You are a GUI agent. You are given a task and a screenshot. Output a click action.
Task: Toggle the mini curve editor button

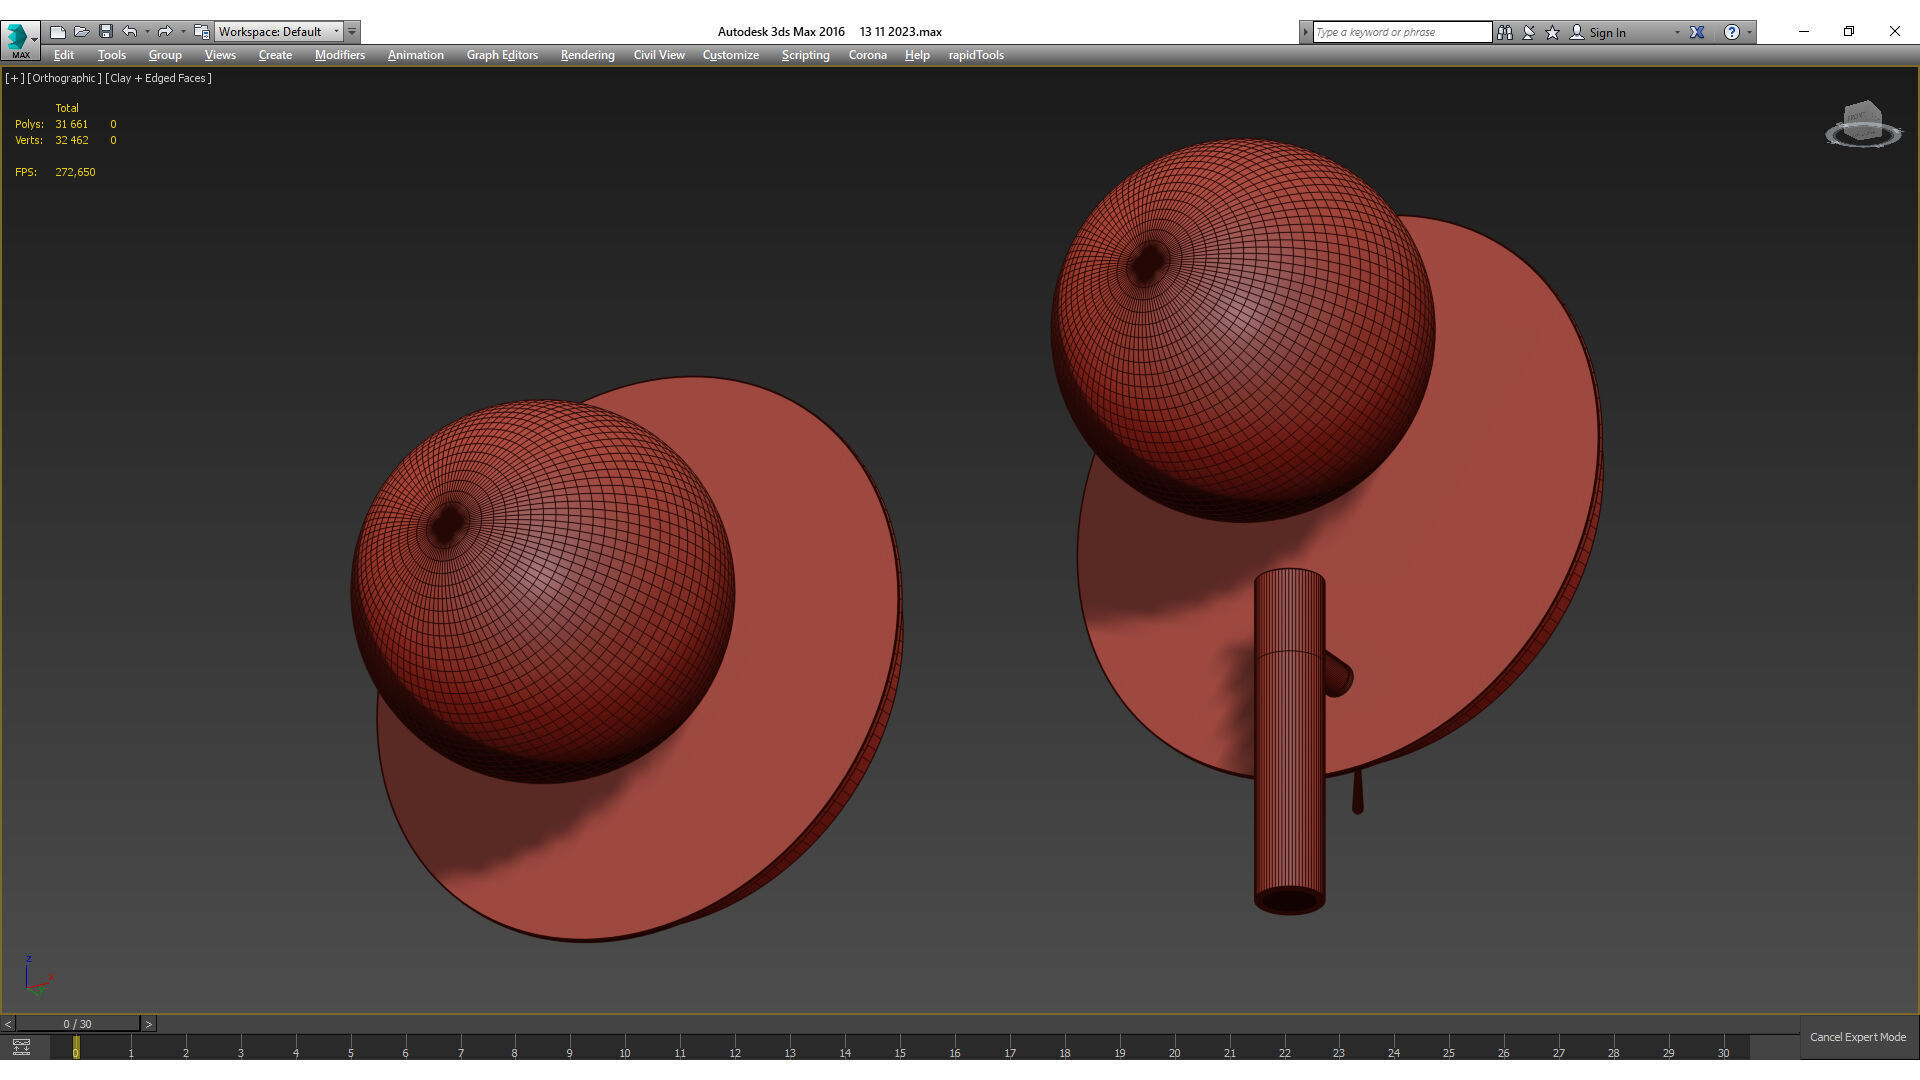click(x=21, y=1047)
